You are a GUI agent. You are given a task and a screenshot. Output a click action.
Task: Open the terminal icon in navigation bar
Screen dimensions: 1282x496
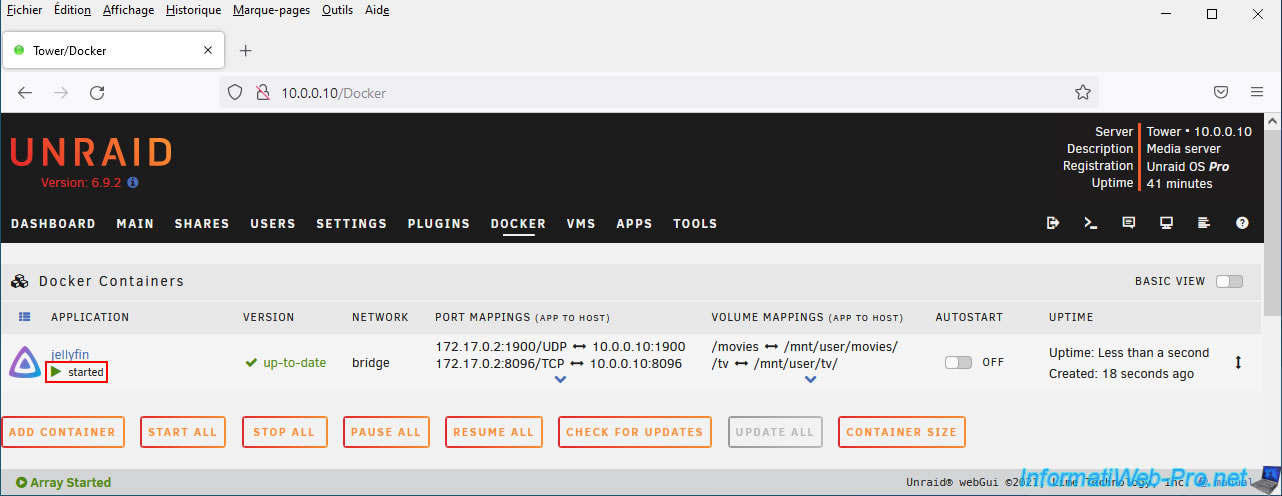point(1091,223)
